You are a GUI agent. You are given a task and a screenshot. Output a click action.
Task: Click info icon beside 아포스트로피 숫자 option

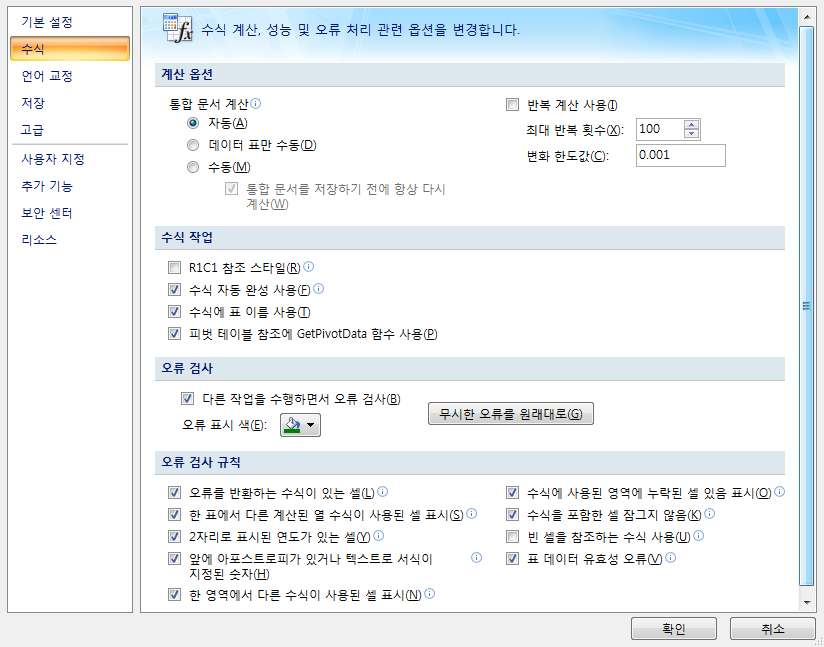click(476, 558)
